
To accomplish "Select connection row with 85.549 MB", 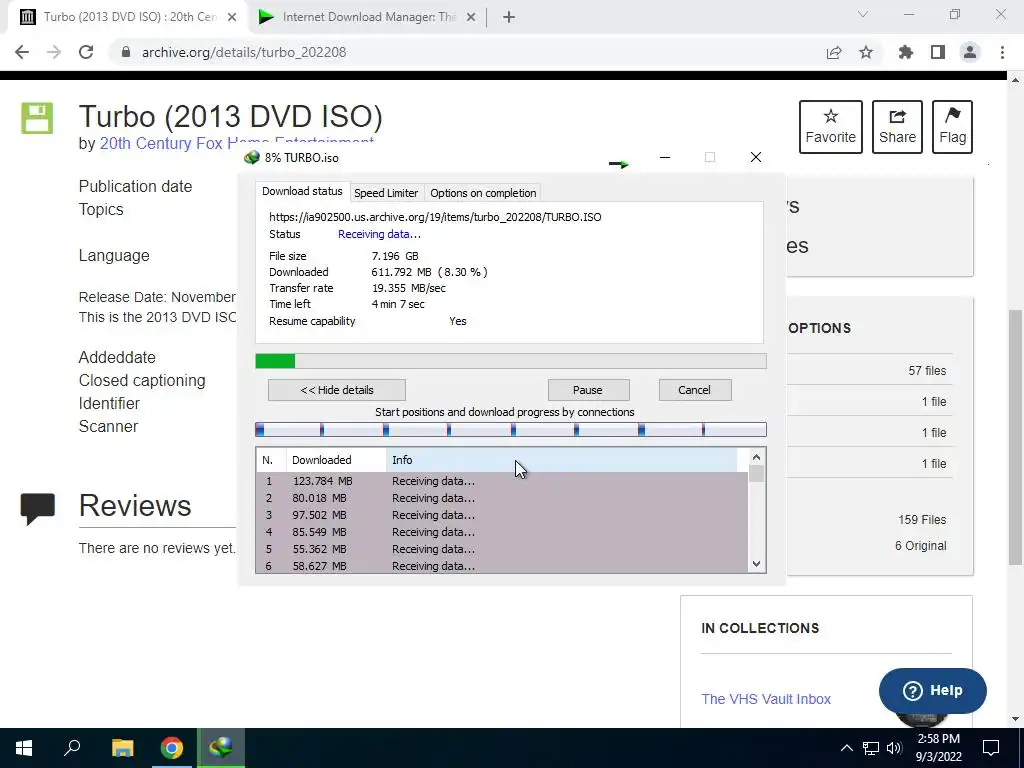I will 502,532.
